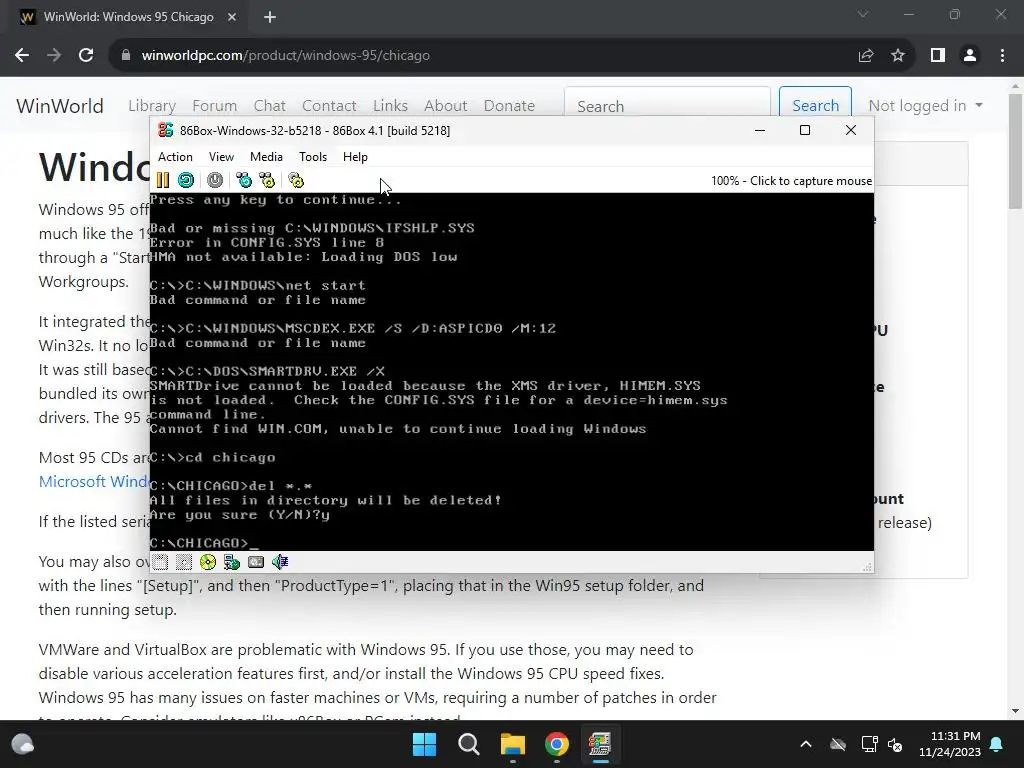This screenshot has height=768, width=1024.
Task: Click the CD-ROM drive status icon
Action: click(208, 562)
